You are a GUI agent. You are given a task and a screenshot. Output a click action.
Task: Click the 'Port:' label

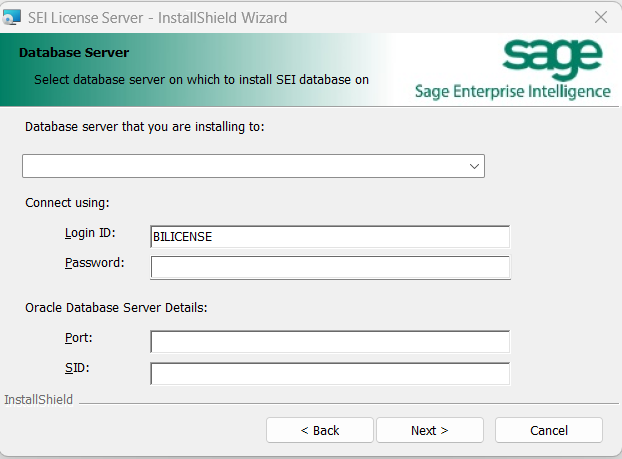(x=79, y=338)
